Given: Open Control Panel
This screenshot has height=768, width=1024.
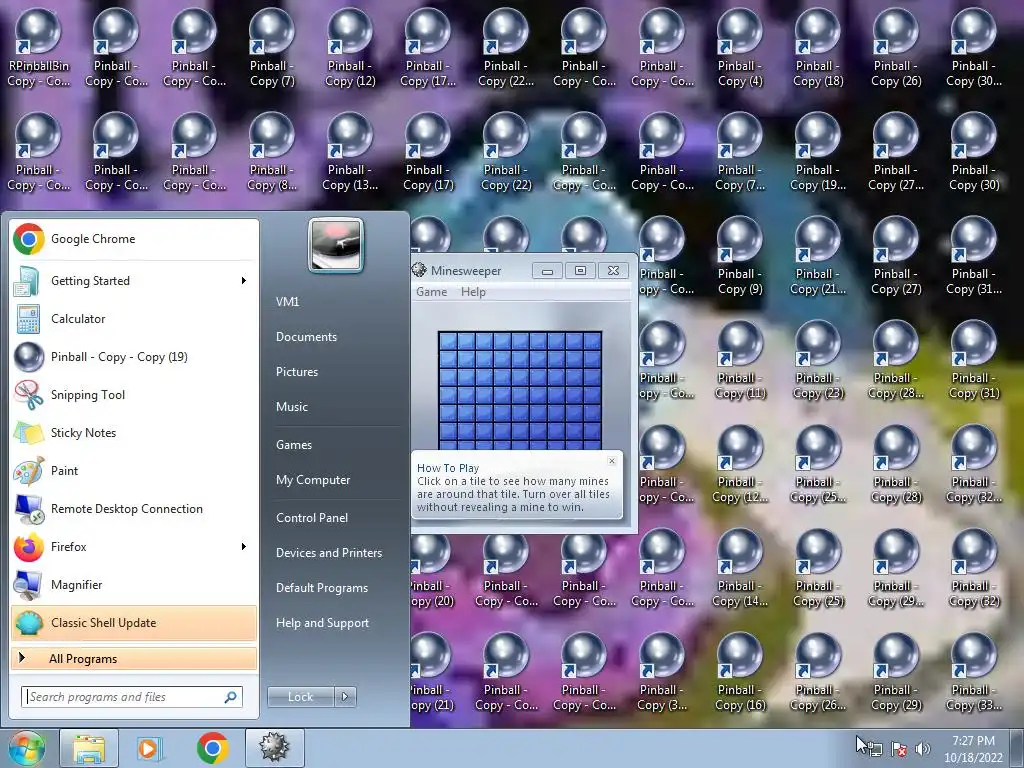Looking at the screenshot, I should (x=312, y=518).
